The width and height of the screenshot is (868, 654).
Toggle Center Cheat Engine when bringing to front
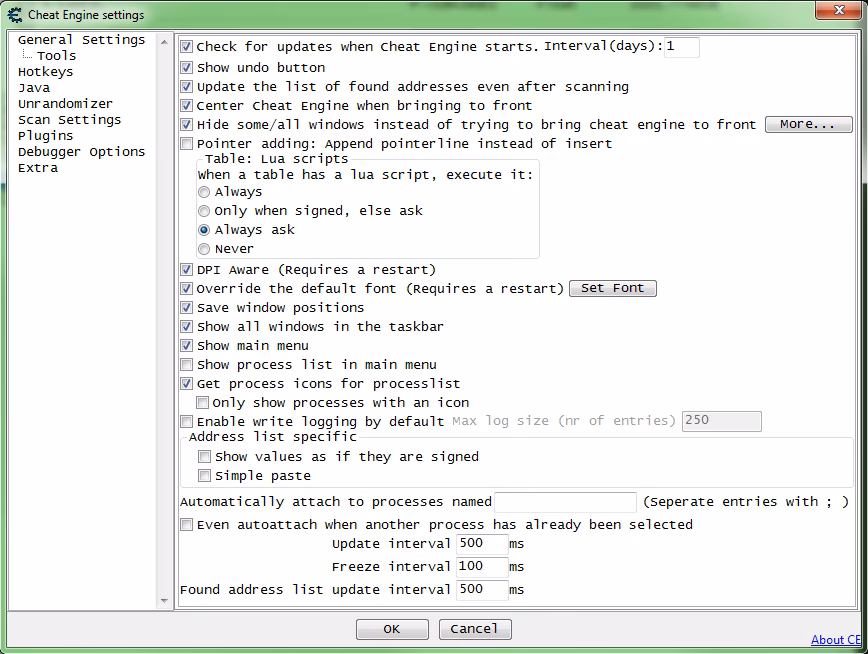tap(187, 106)
